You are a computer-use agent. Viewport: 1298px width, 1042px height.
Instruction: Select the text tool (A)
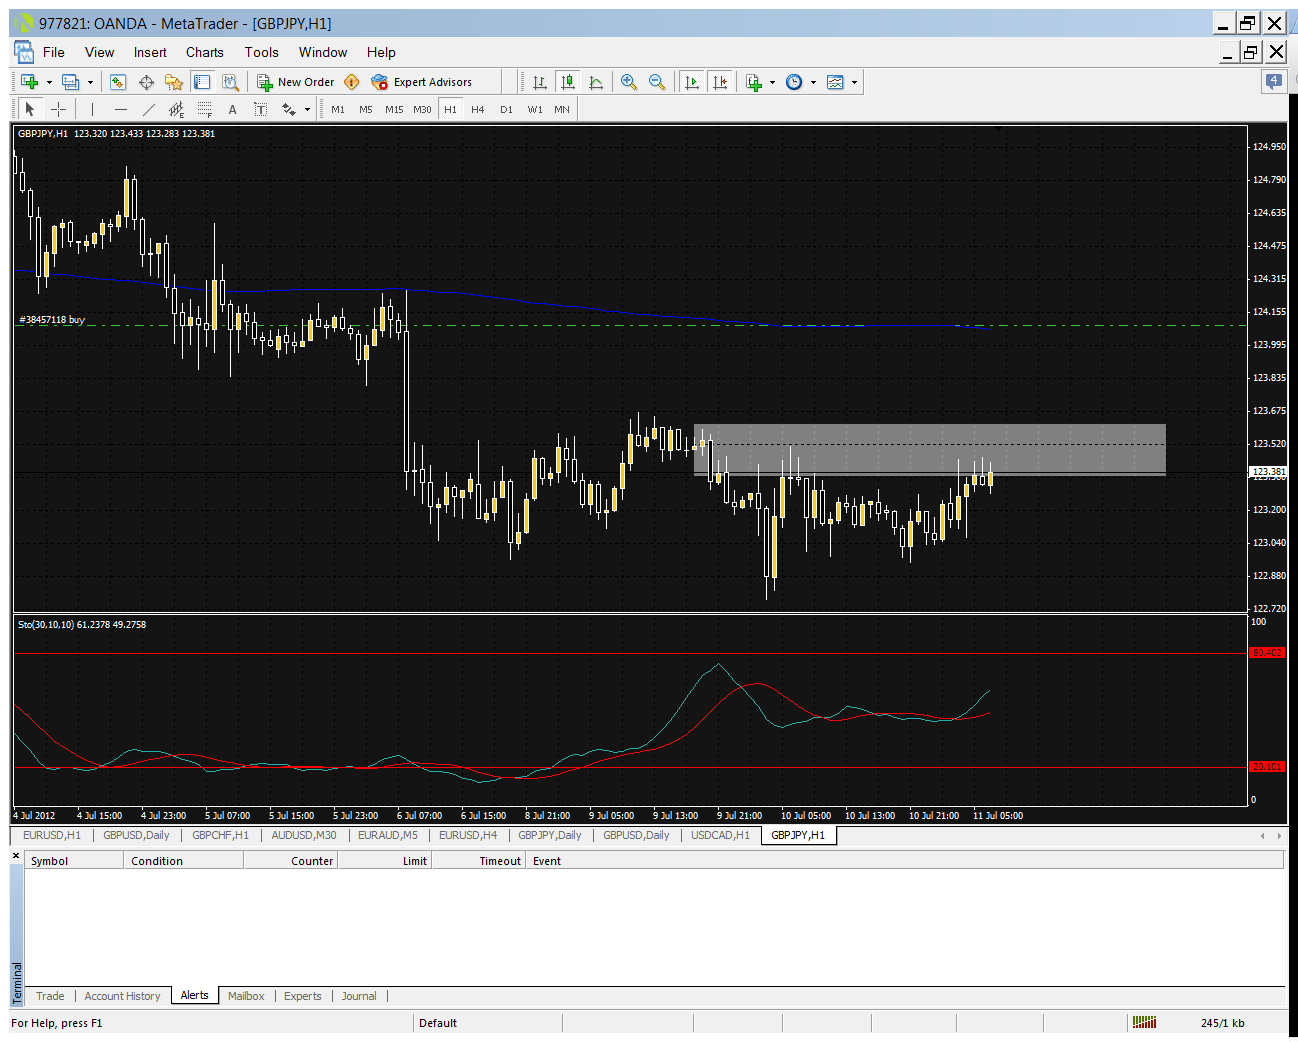(233, 109)
